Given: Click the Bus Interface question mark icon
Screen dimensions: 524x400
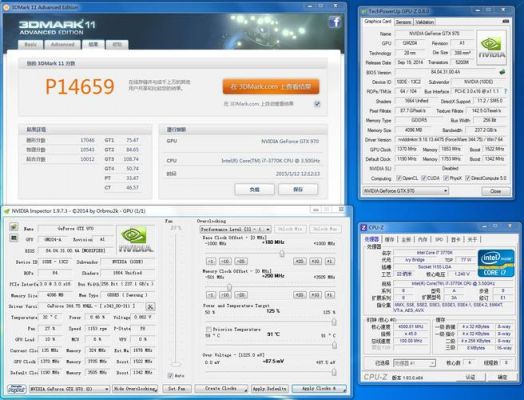Looking at the screenshot, I should [x=505, y=91].
